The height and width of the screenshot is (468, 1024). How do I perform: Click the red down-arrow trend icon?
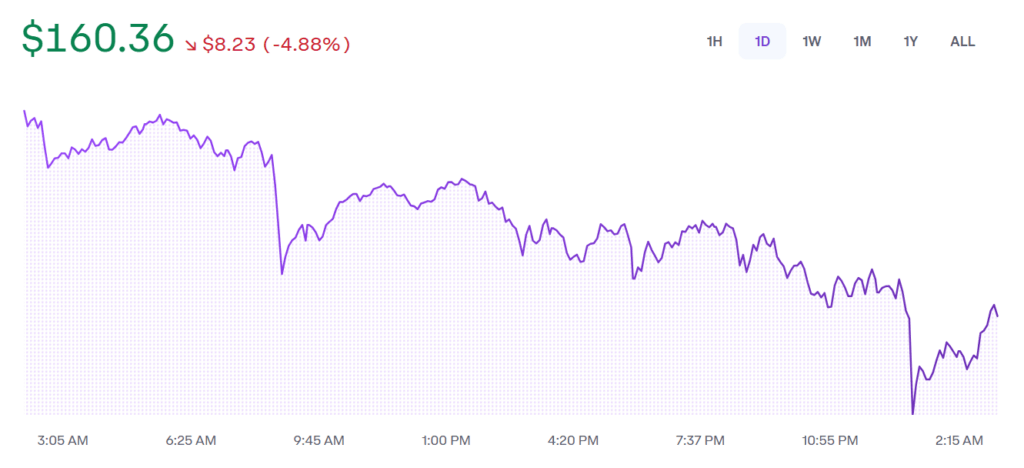191,45
